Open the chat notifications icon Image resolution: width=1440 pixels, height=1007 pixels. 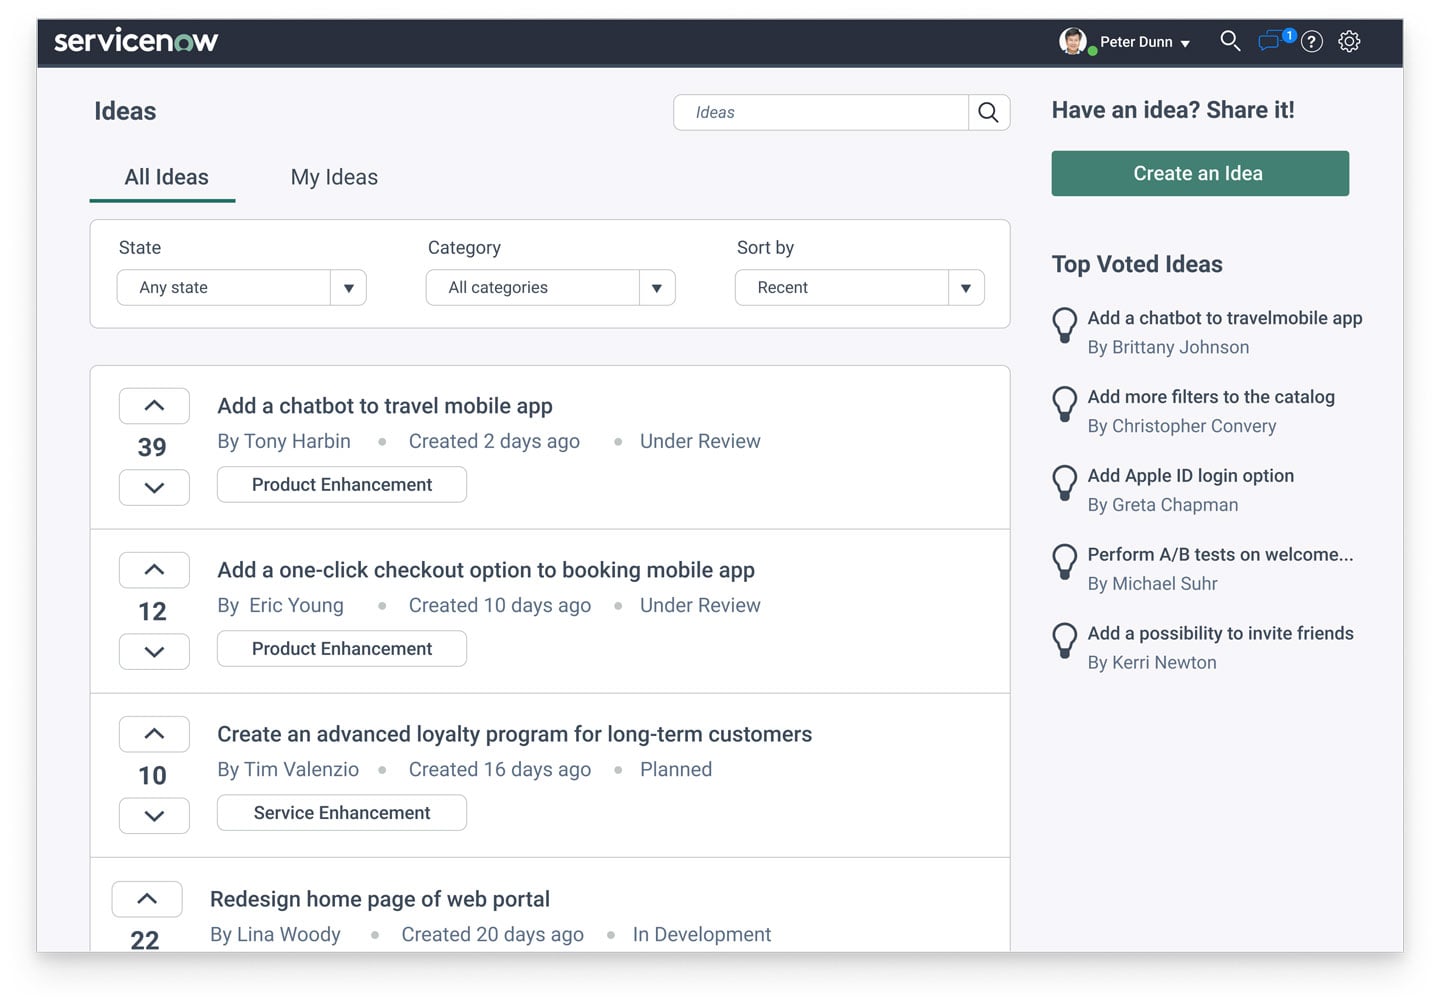(x=1270, y=41)
